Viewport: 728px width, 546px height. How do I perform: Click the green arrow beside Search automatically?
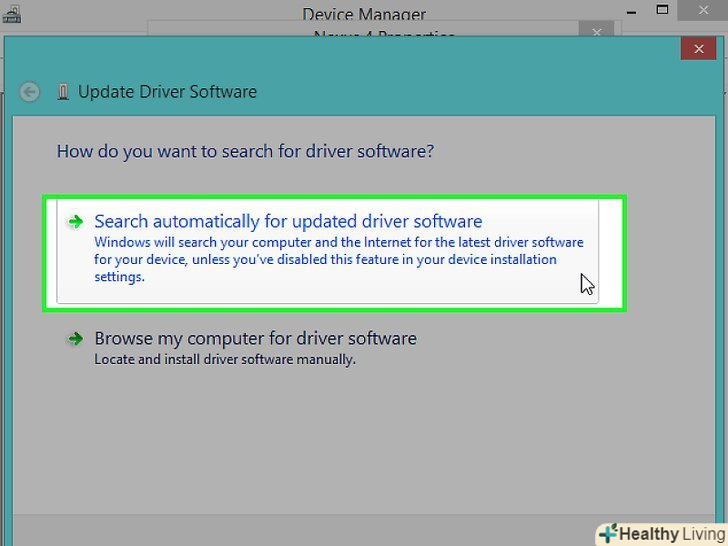tap(75, 221)
